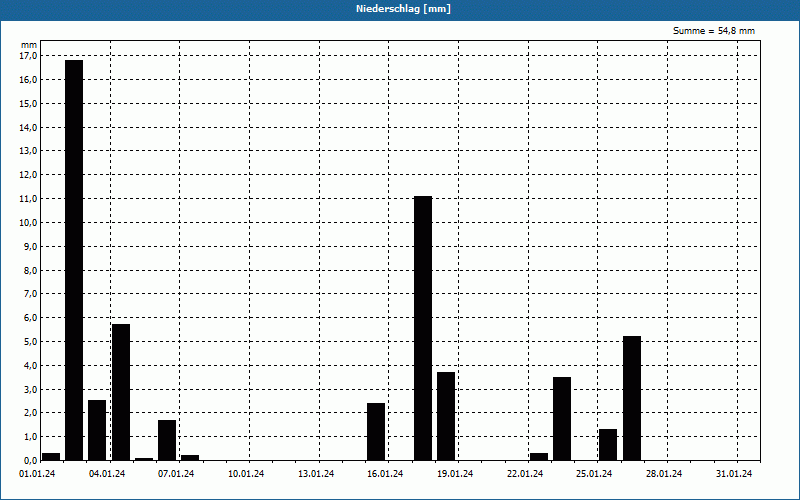
Task: Select the 11,1 mm bar near 19.01.24
Action: [423, 328]
